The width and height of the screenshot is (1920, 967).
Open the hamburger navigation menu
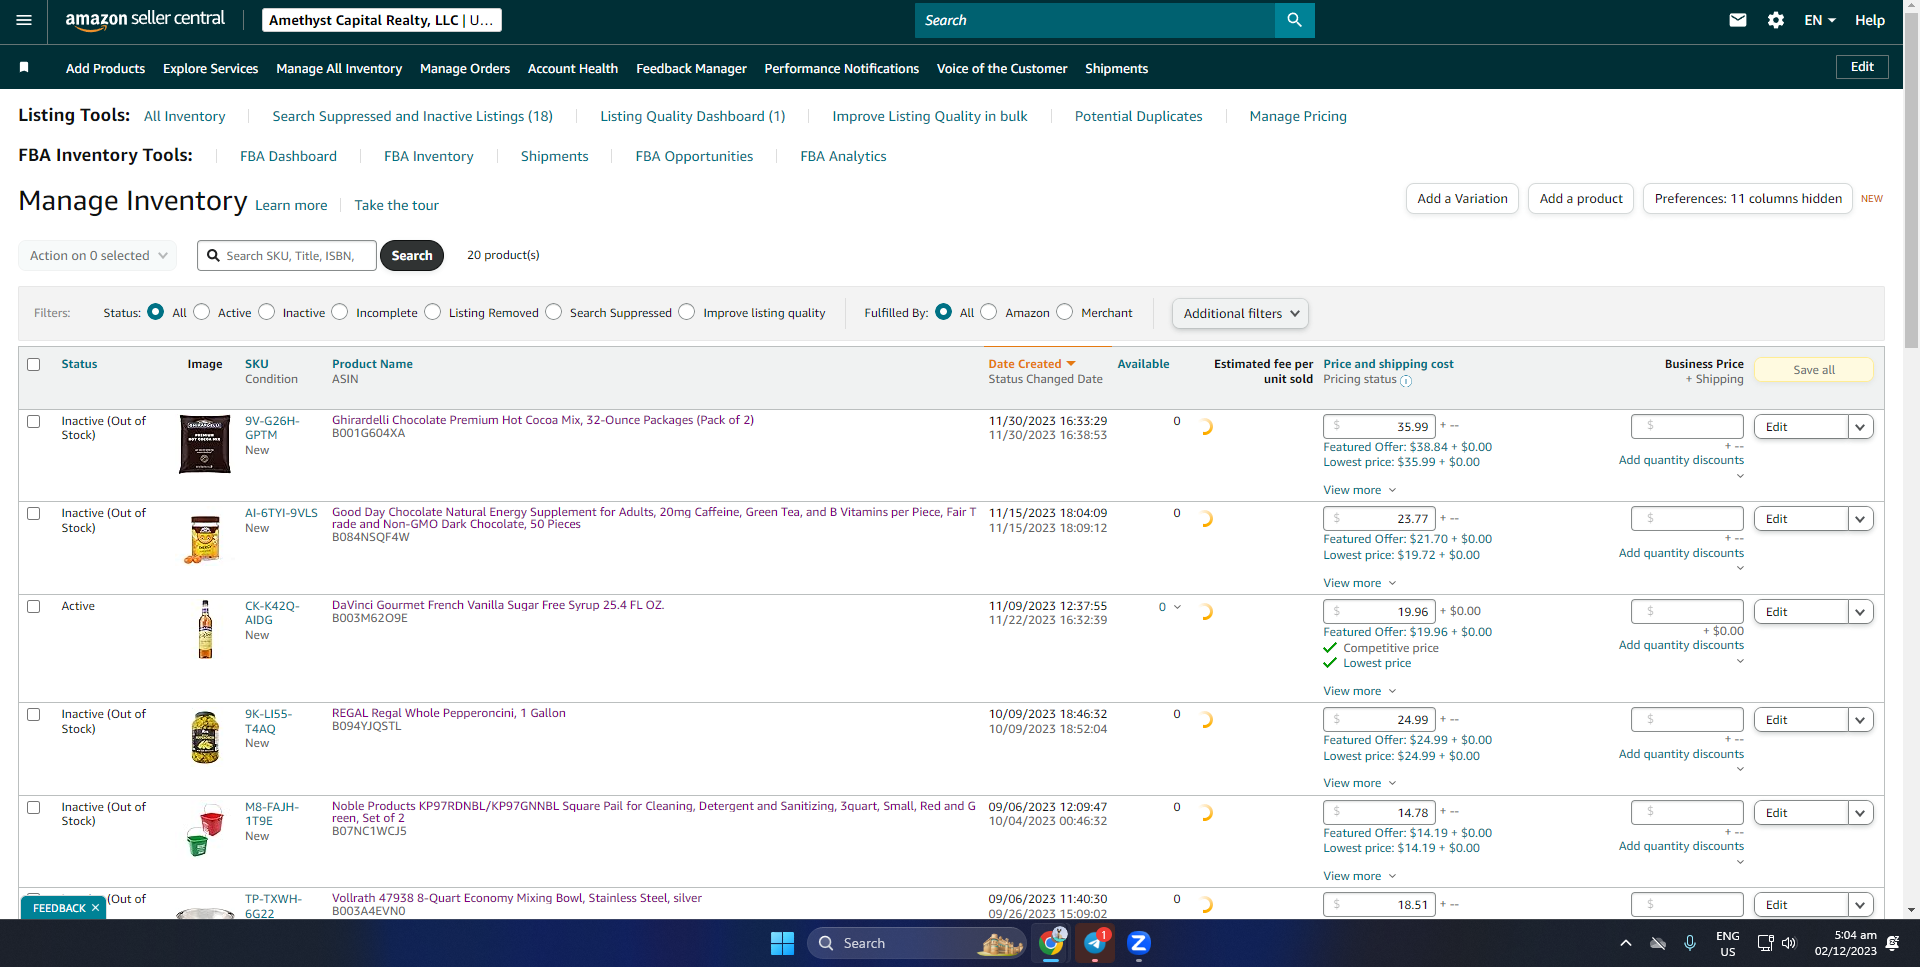24,20
